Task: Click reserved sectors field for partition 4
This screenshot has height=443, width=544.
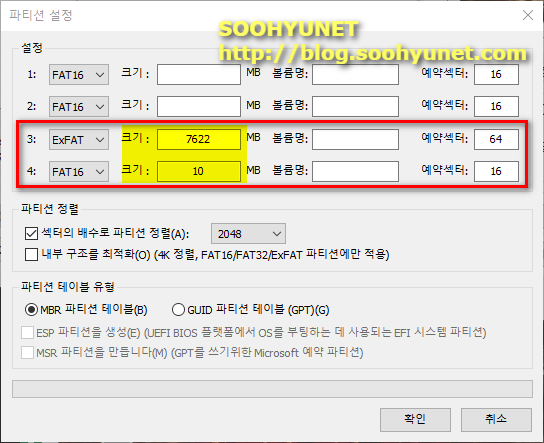Action: (496, 171)
